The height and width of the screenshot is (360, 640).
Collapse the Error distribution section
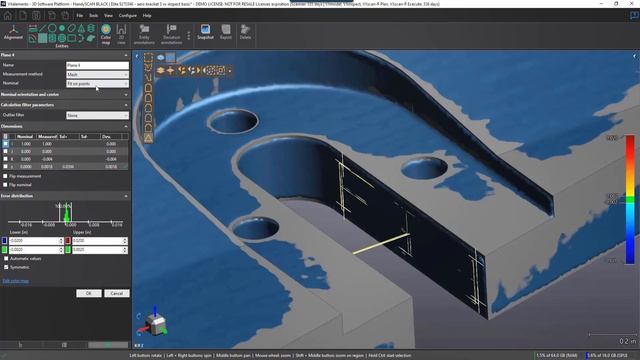coord(126,196)
